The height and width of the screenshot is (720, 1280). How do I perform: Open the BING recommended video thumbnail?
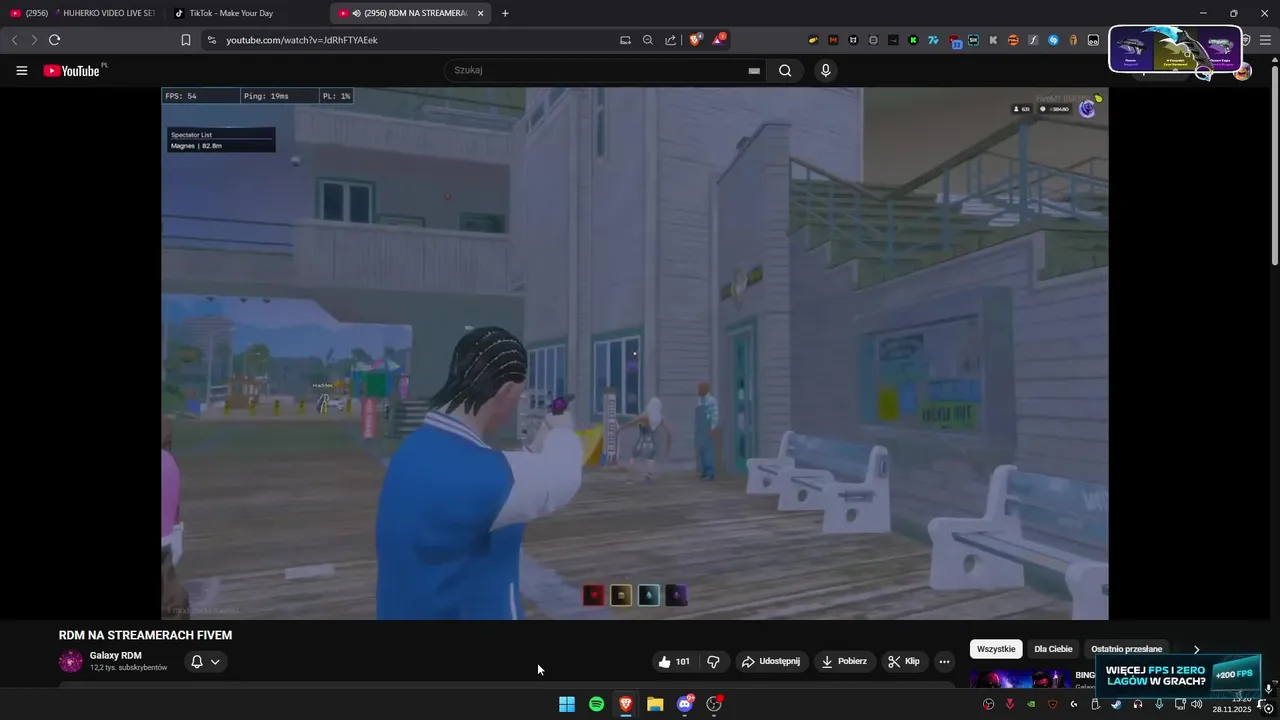coord(1020,679)
